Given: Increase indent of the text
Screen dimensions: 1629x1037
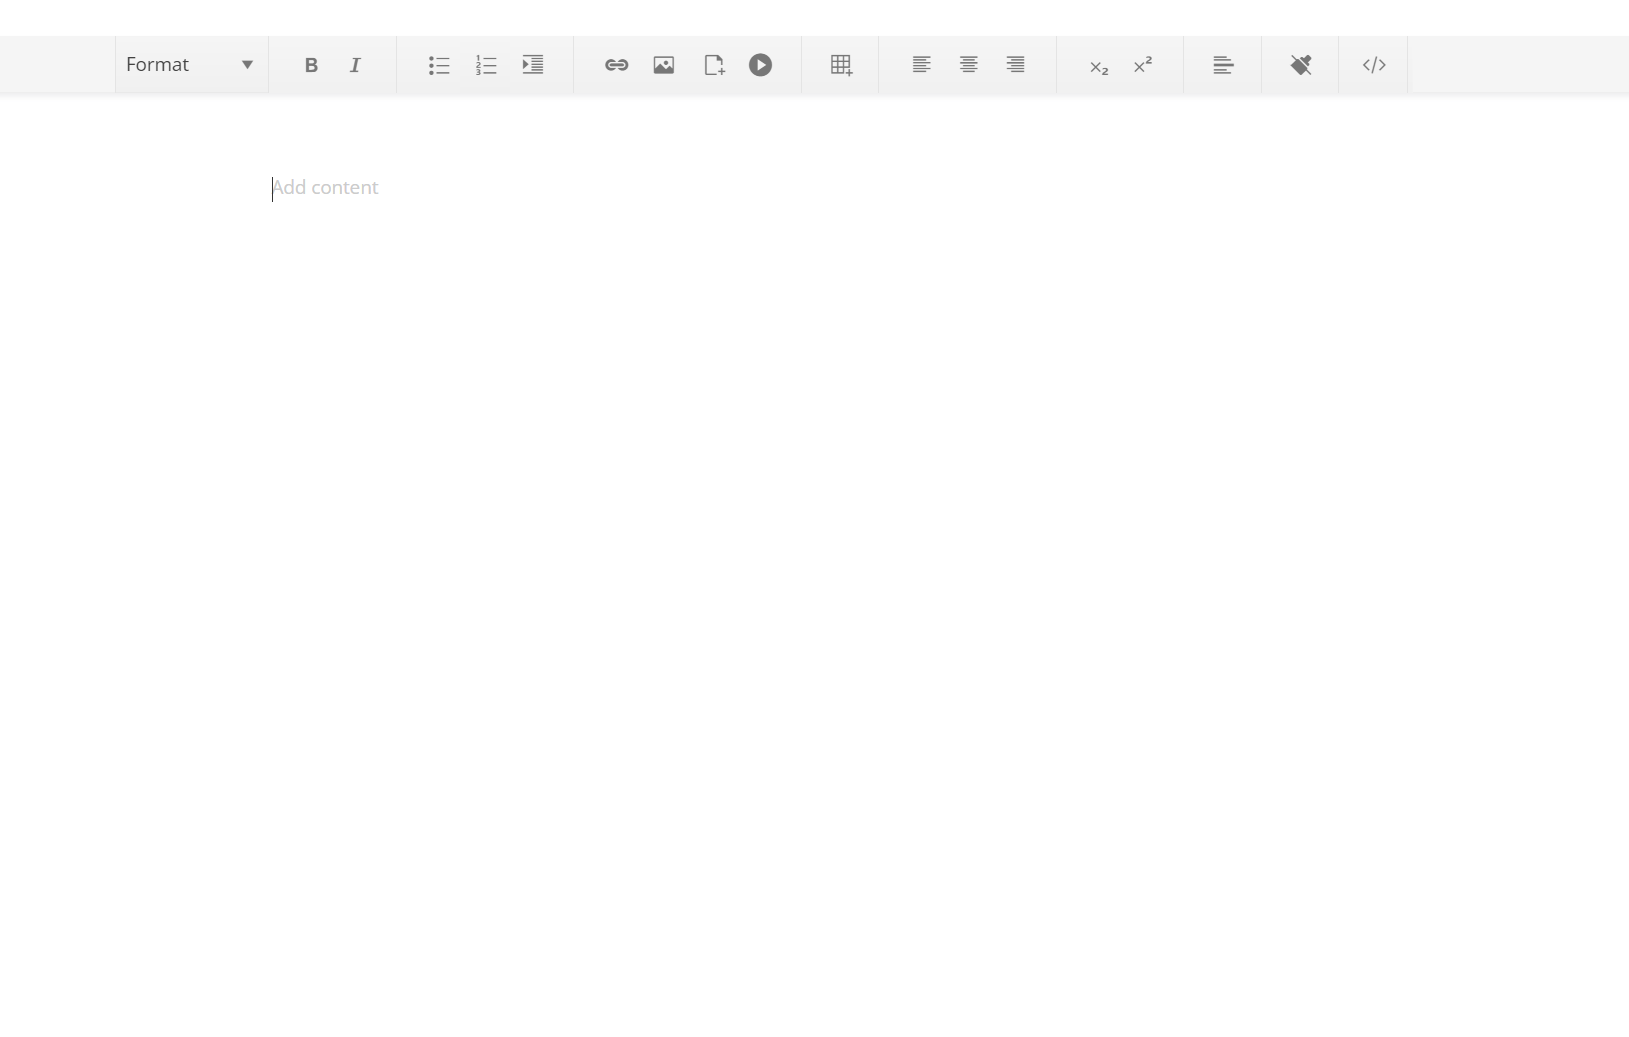Looking at the screenshot, I should (x=533, y=65).
